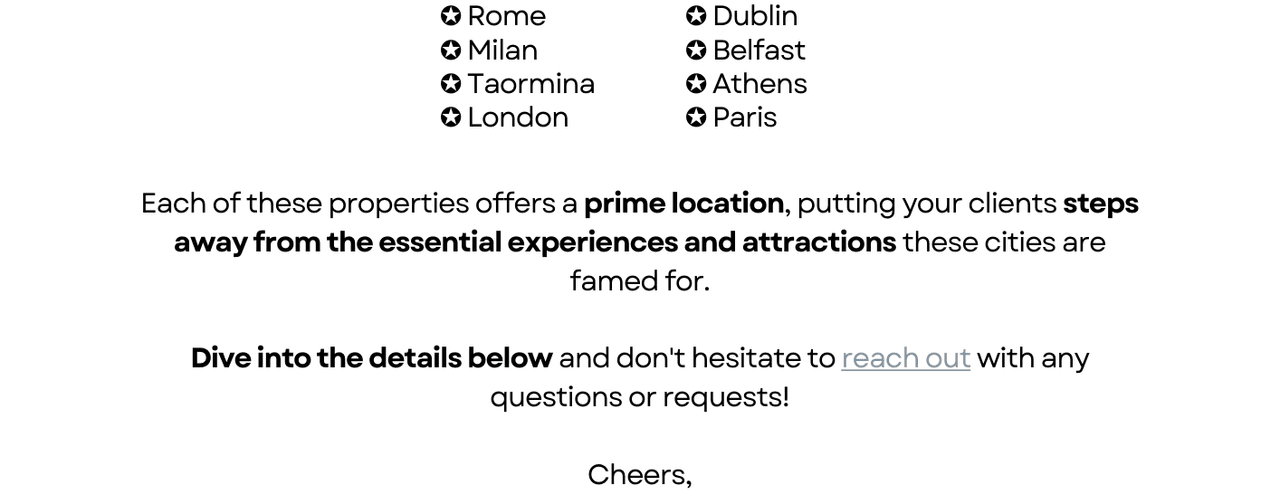Select the star bullet beside Belfast
The height and width of the screenshot is (493, 1280).
click(x=696, y=50)
